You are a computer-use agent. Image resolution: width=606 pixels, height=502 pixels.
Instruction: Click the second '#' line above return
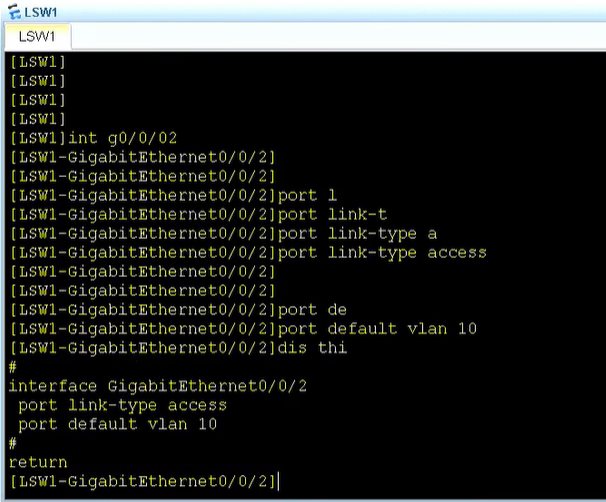[13, 443]
